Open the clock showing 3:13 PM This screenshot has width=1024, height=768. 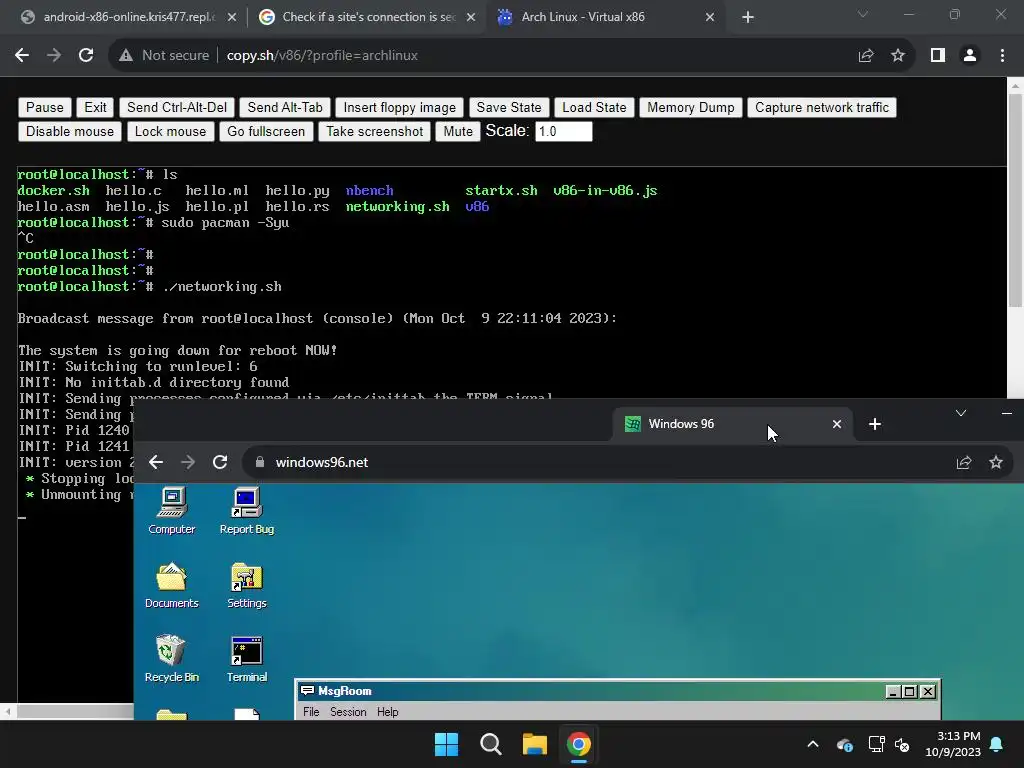click(953, 744)
